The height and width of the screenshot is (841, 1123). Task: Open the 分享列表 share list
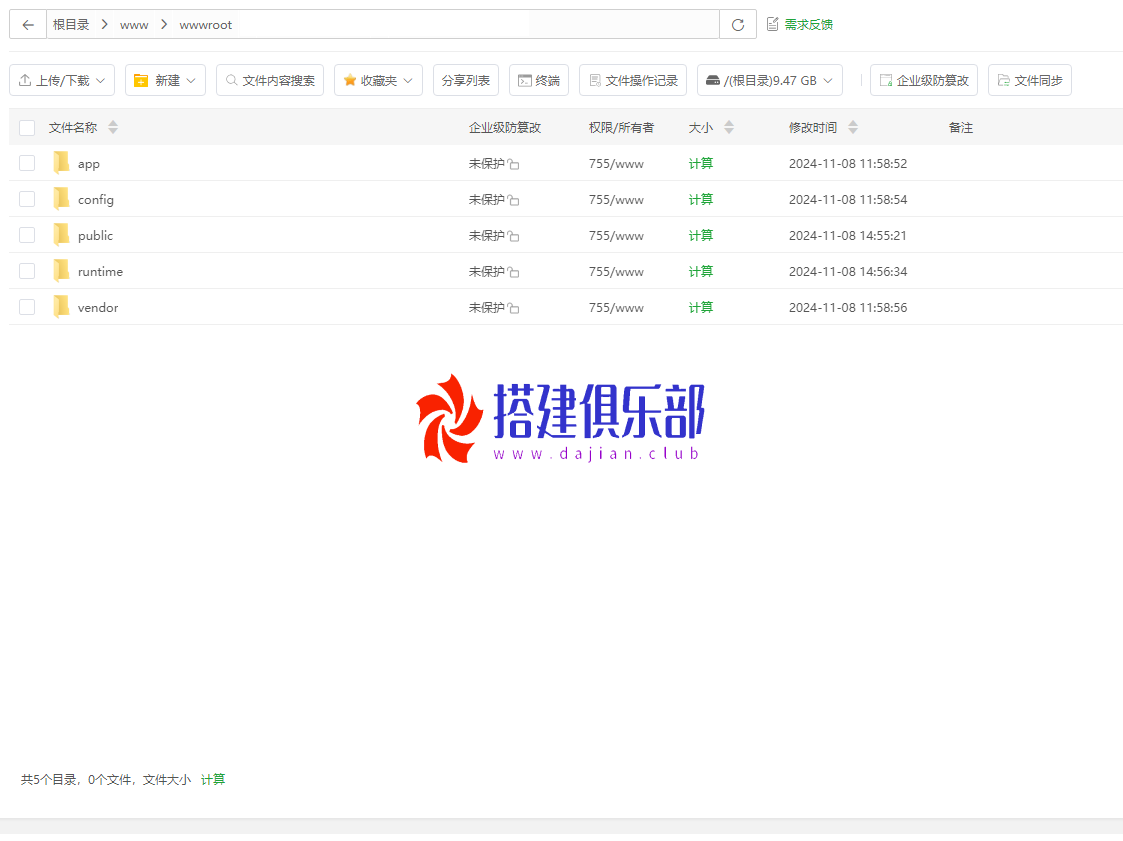point(466,80)
